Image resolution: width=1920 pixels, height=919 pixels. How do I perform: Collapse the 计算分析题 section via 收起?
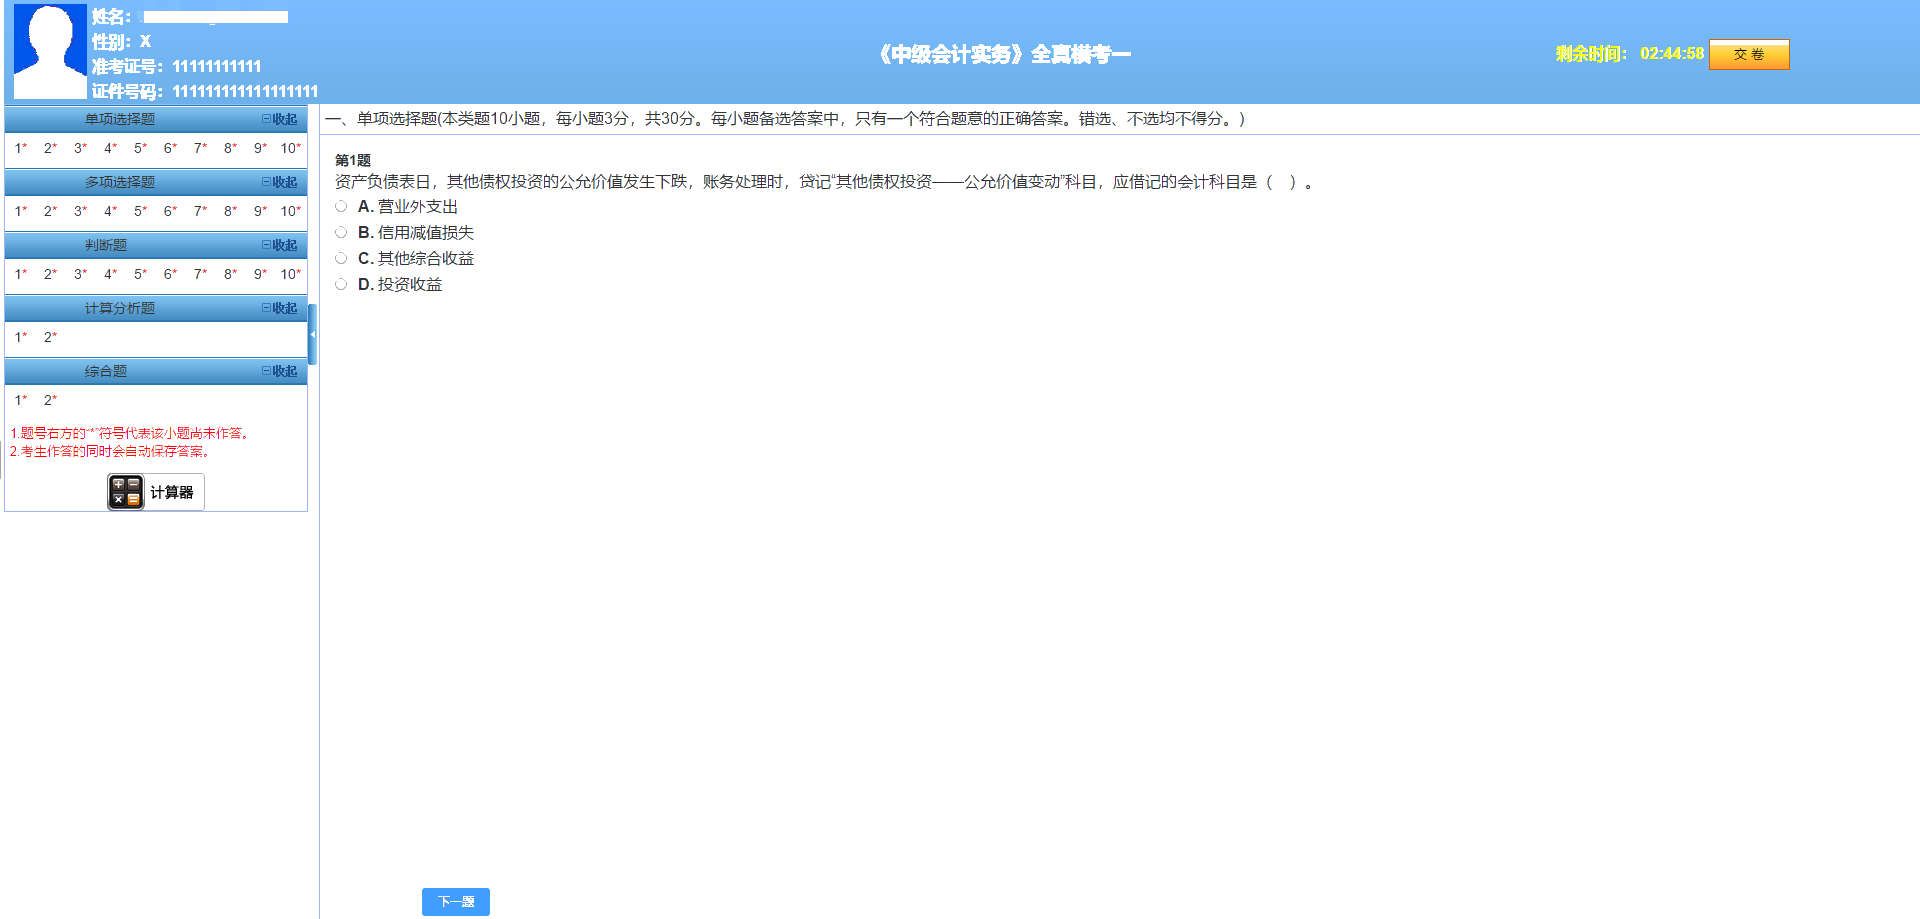tap(281, 308)
